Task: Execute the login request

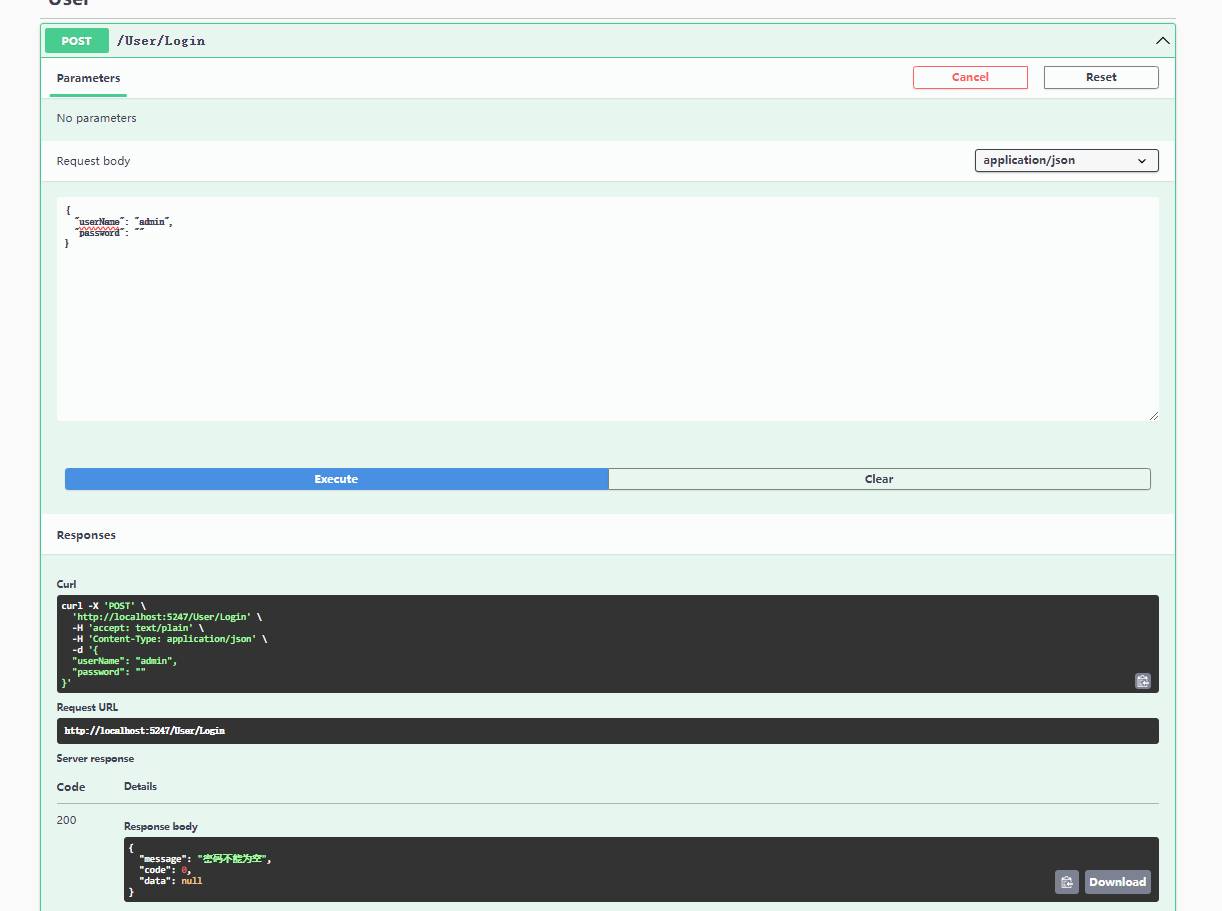Action: (336, 479)
